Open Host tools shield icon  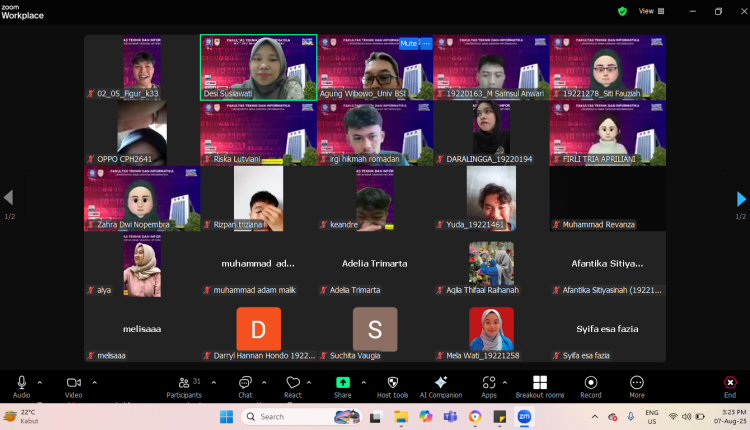tap(392, 387)
